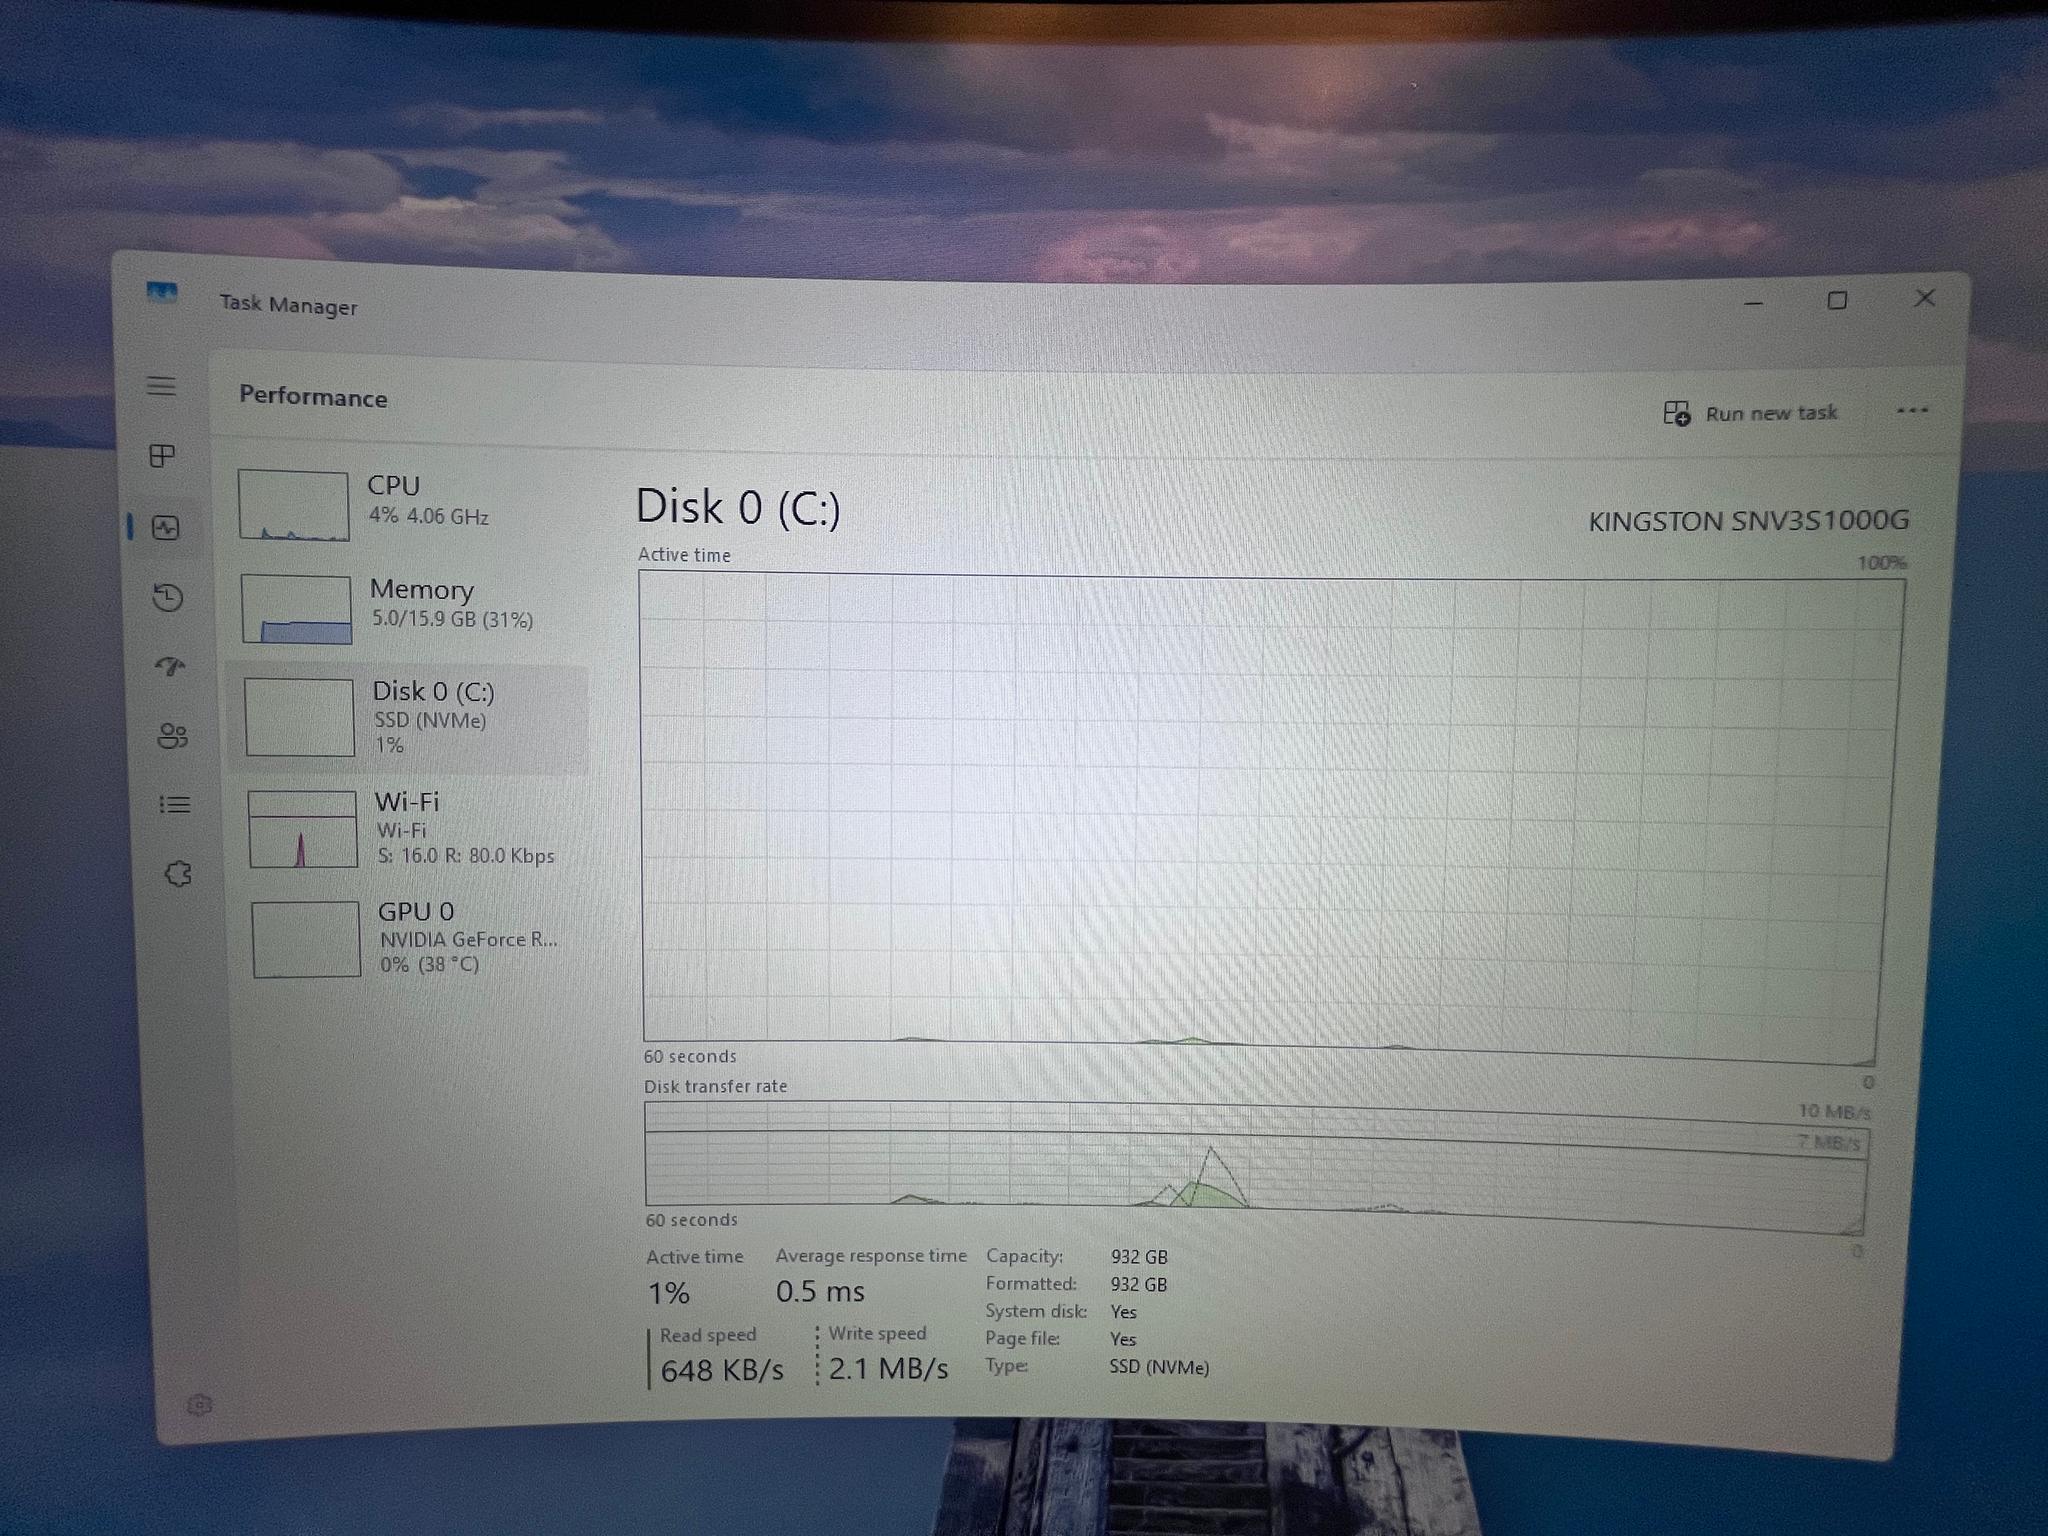Click the Average response time label

(x=871, y=1256)
